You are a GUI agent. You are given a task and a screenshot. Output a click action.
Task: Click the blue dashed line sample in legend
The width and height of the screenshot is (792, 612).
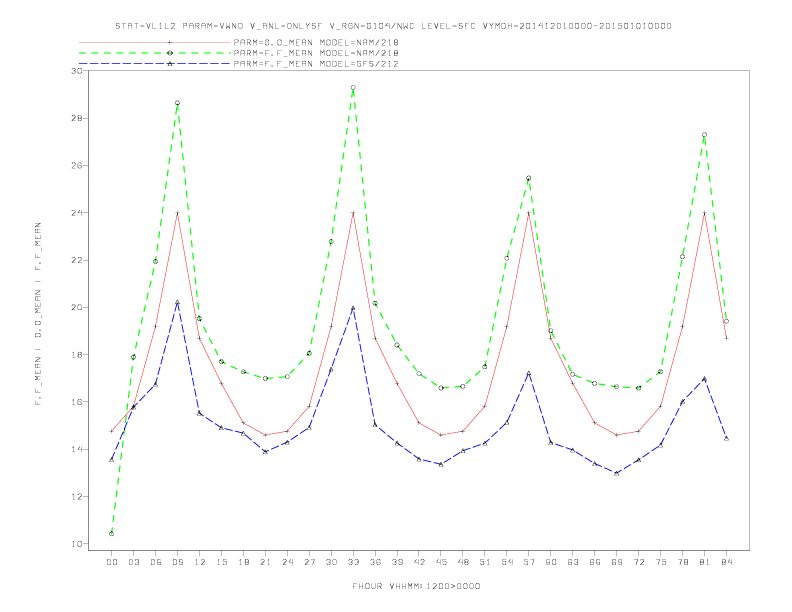155,64
